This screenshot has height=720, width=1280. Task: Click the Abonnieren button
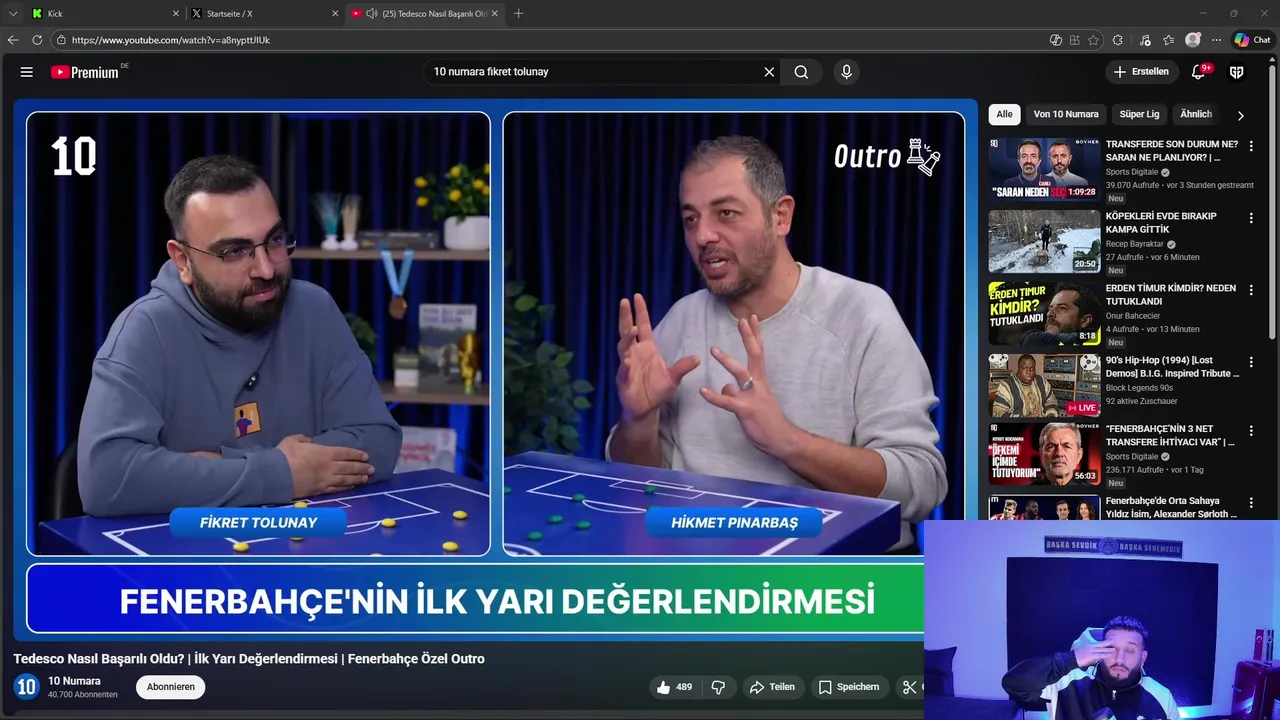(x=171, y=687)
